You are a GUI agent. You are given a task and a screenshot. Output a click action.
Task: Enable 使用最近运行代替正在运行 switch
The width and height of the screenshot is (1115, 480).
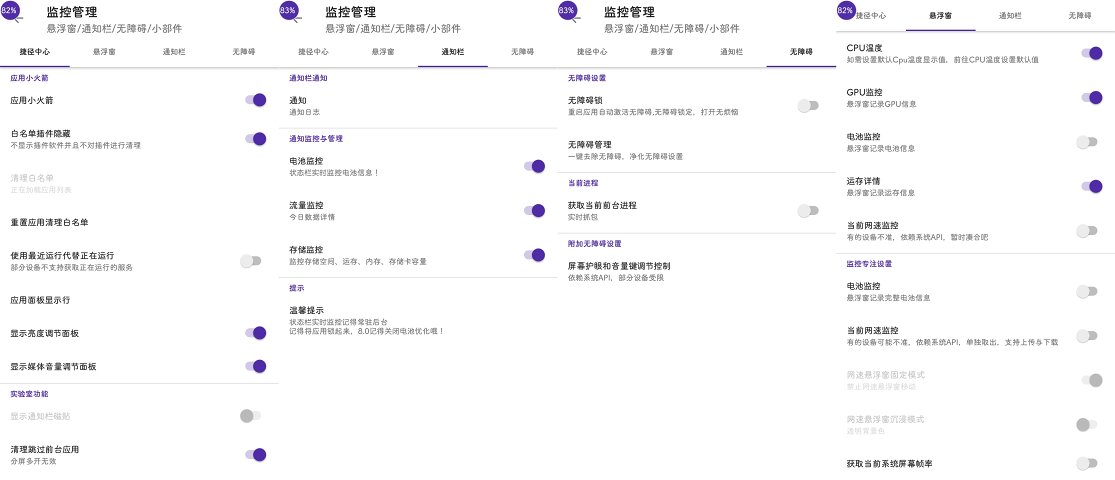(250, 261)
